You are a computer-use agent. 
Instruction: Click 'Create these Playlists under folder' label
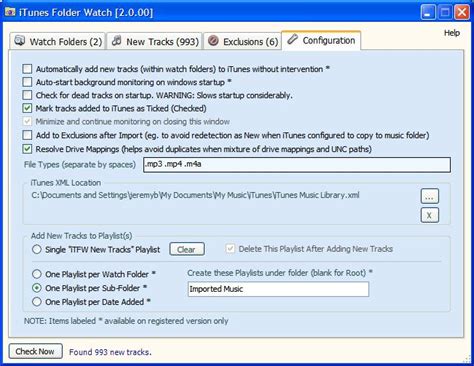(280, 273)
